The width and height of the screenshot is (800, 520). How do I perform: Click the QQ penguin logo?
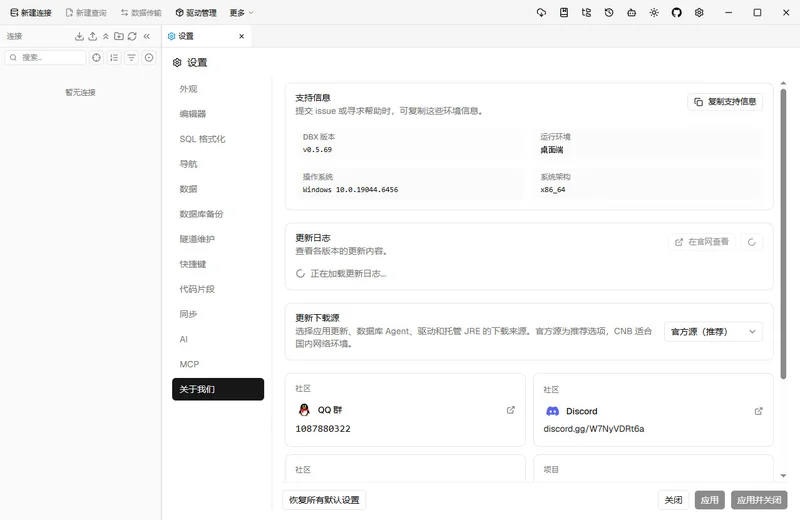point(304,410)
